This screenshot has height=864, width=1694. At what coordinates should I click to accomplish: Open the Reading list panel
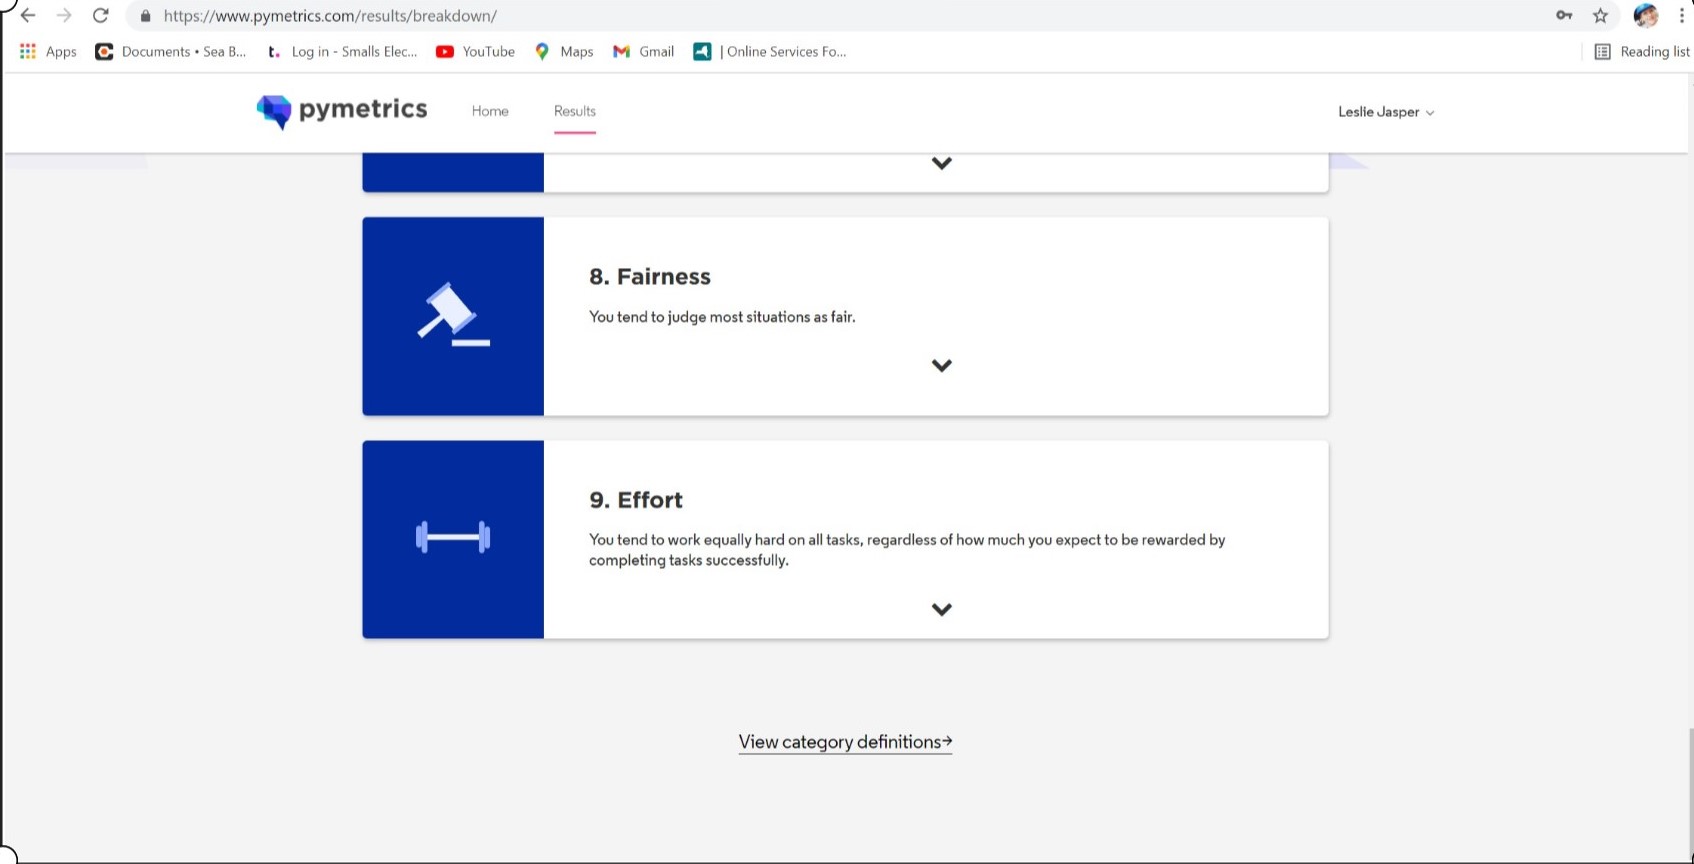[x=1641, y=52]
